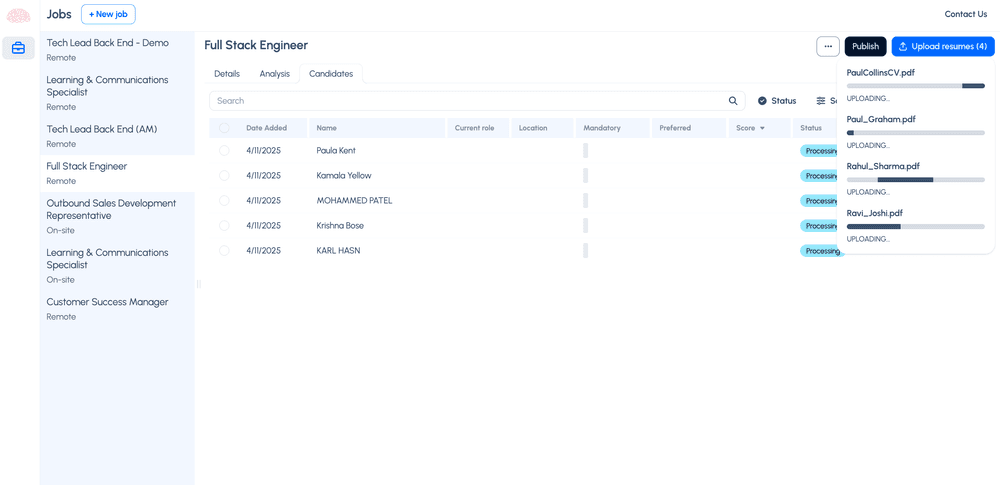Image resolution: width=1000 pixels, height=485 pixels.
Task: Switch to the Details tab
Action: [227, 74]
